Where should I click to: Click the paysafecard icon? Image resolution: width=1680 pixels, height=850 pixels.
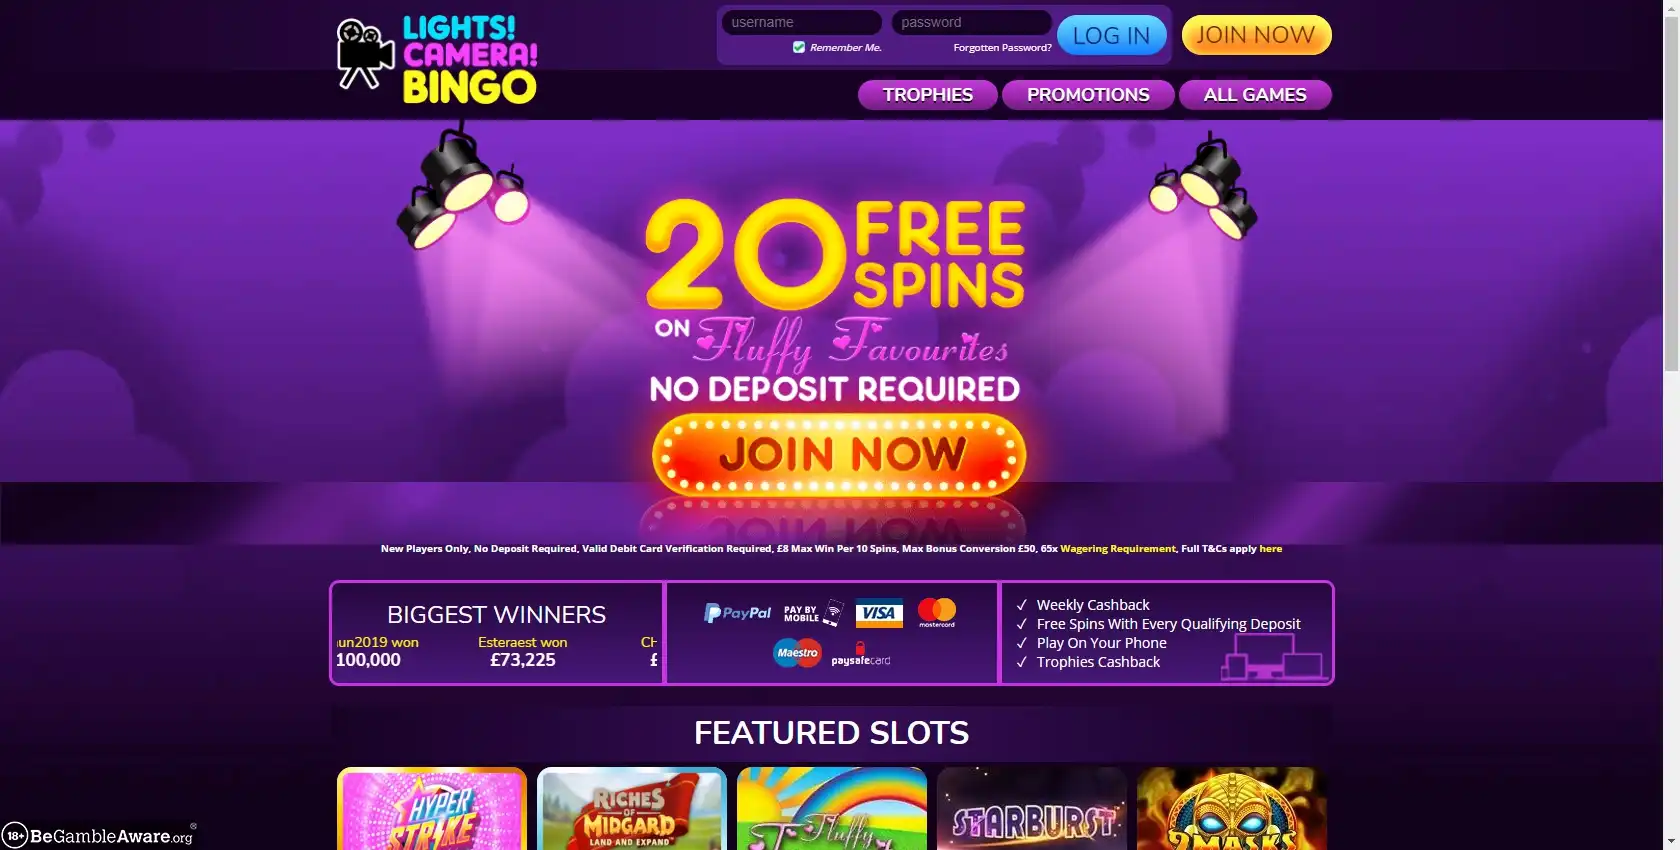click(860, 655)
